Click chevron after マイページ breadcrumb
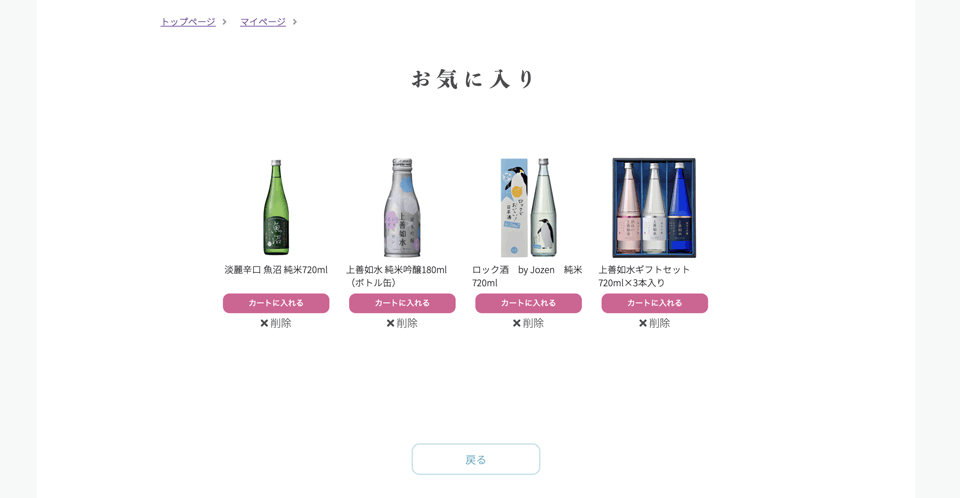 pyautogui.click(x=294, y=22)
